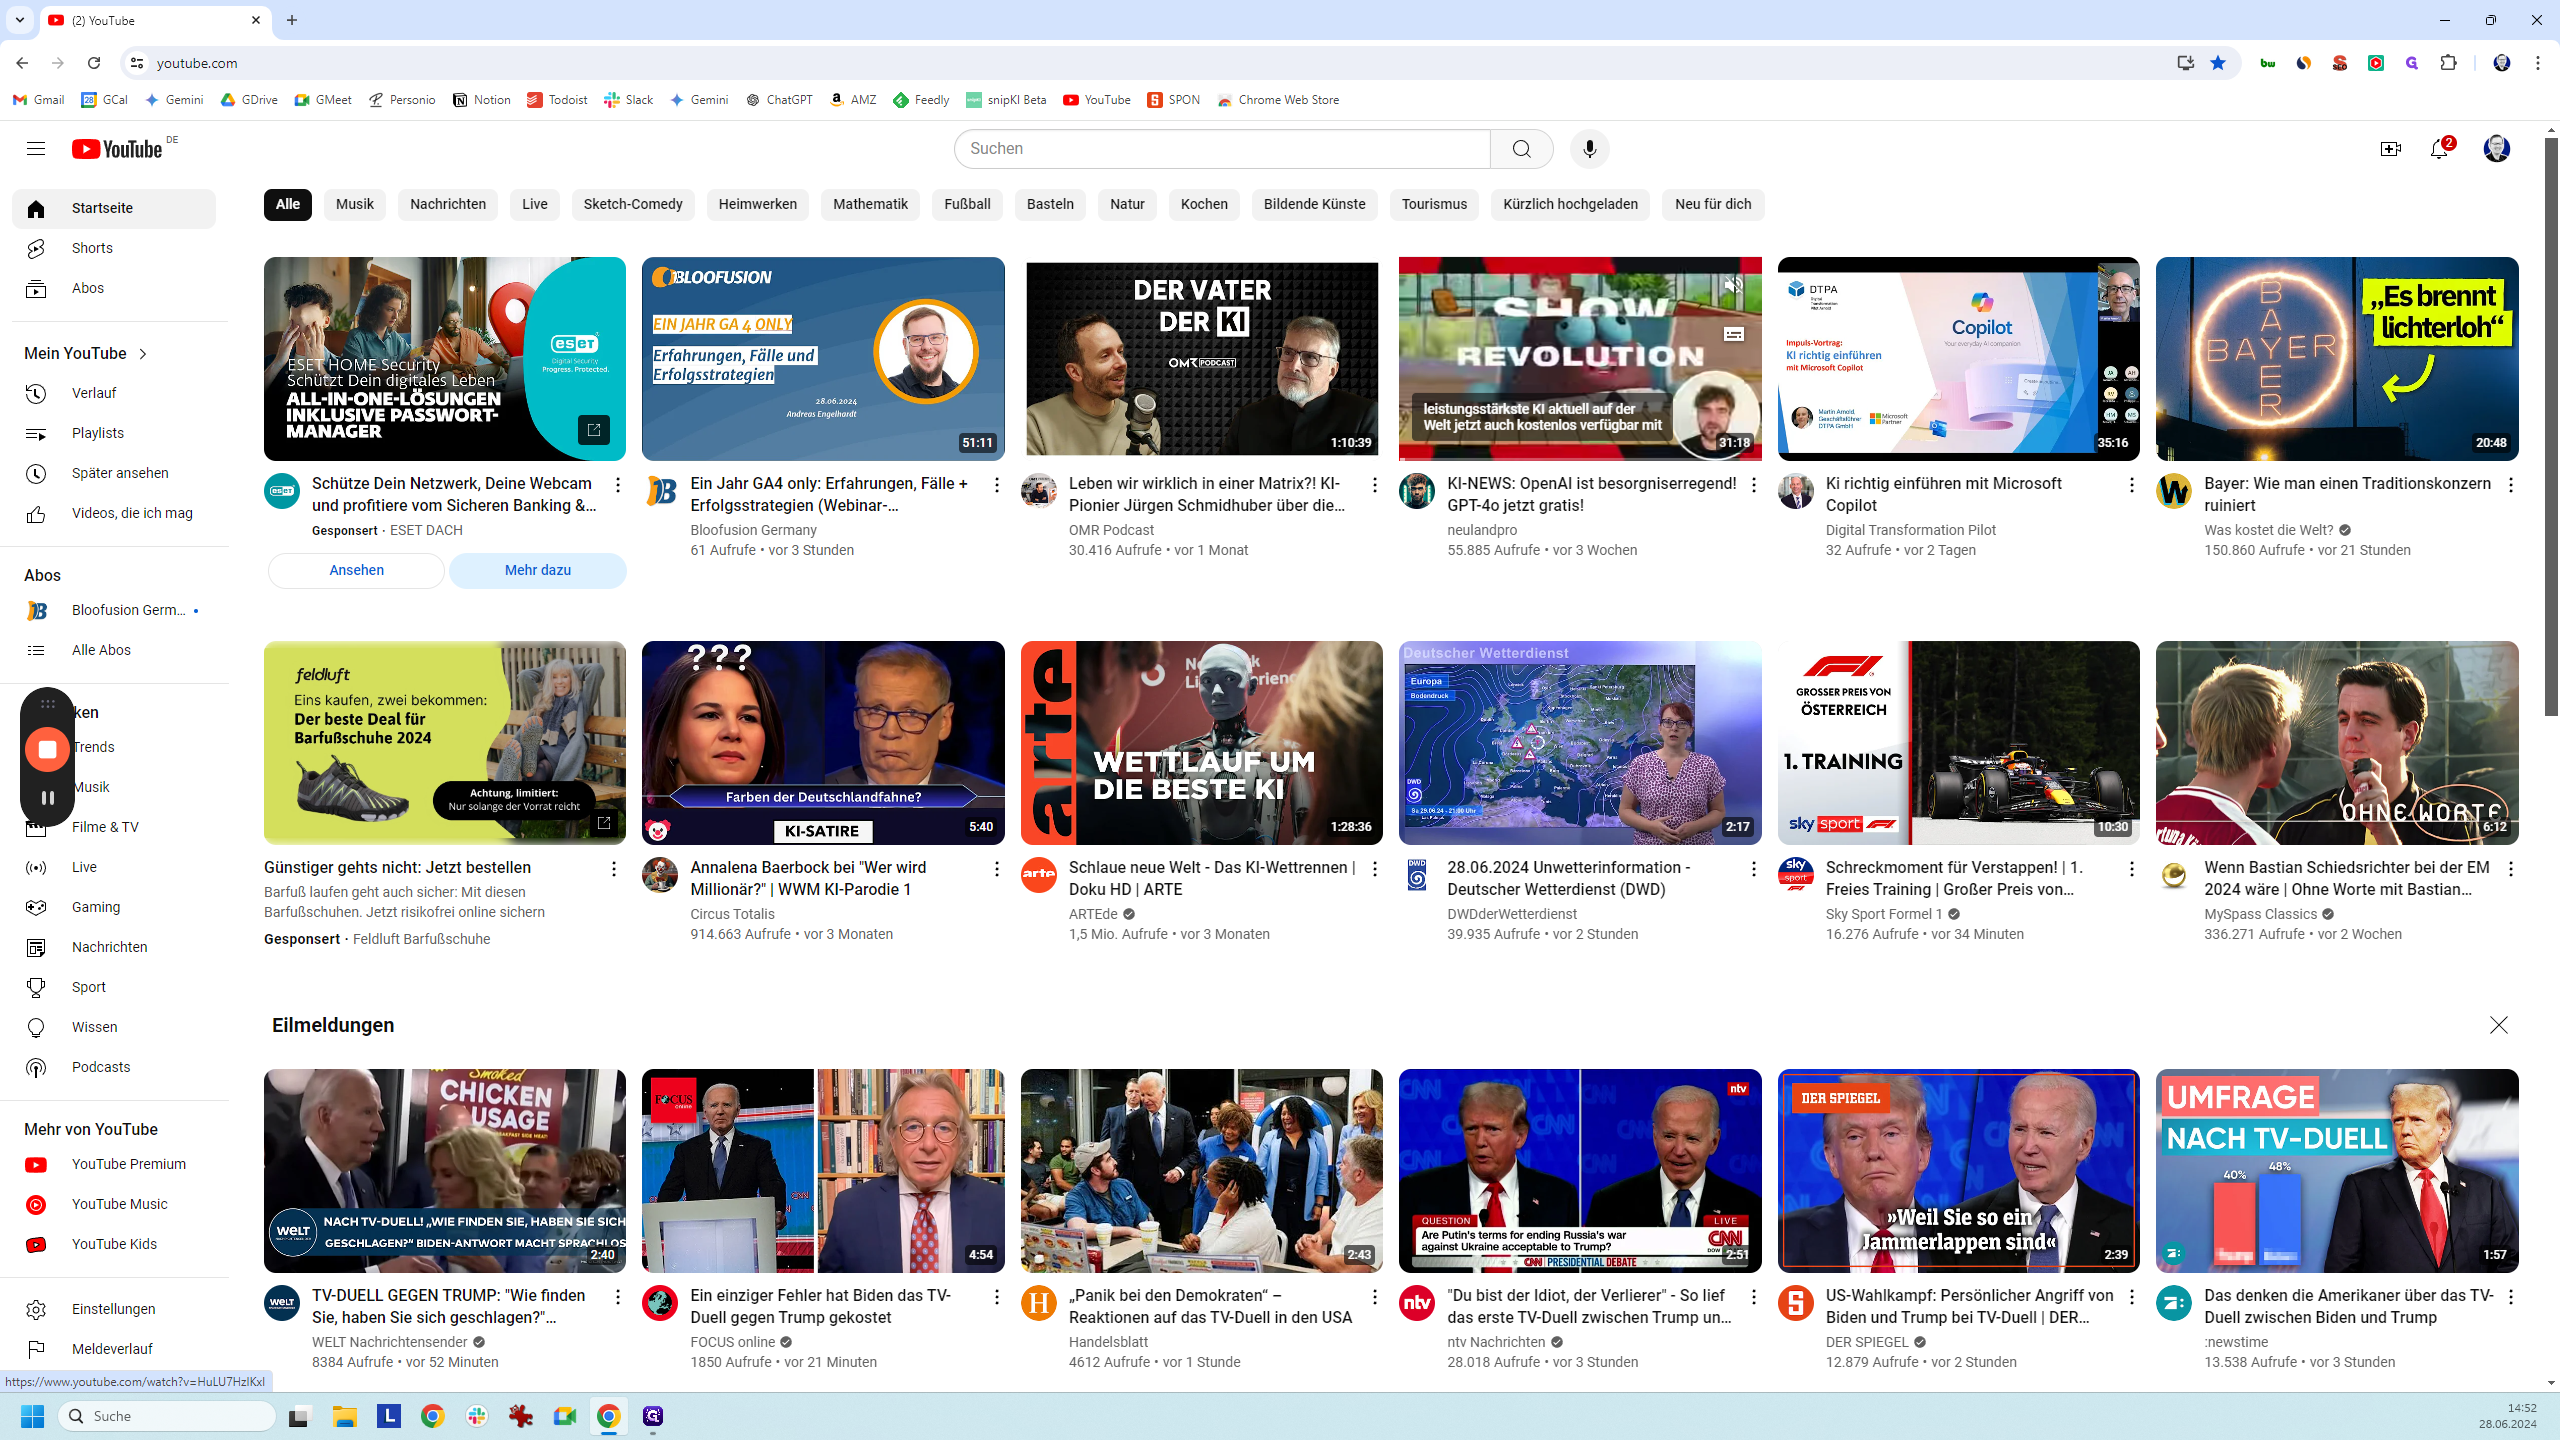
Task: Open Bloofusion Germany channel link
Action: point(114,610)
